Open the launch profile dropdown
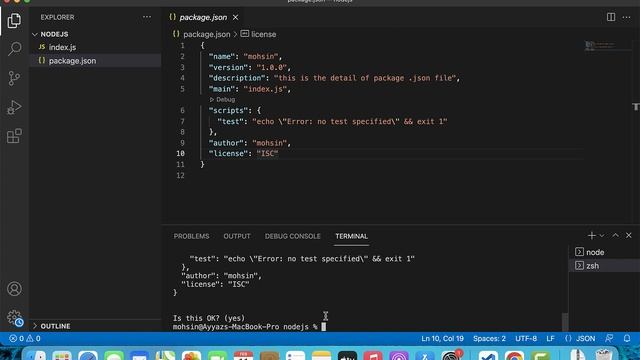 point(602,236)
